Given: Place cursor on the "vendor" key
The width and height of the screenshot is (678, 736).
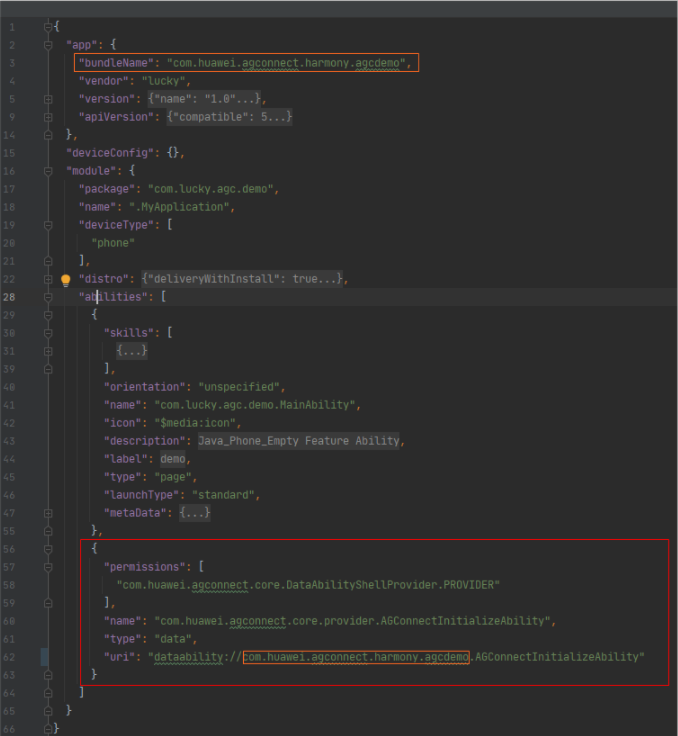Looking at the screenshot, I should [103, 81].
